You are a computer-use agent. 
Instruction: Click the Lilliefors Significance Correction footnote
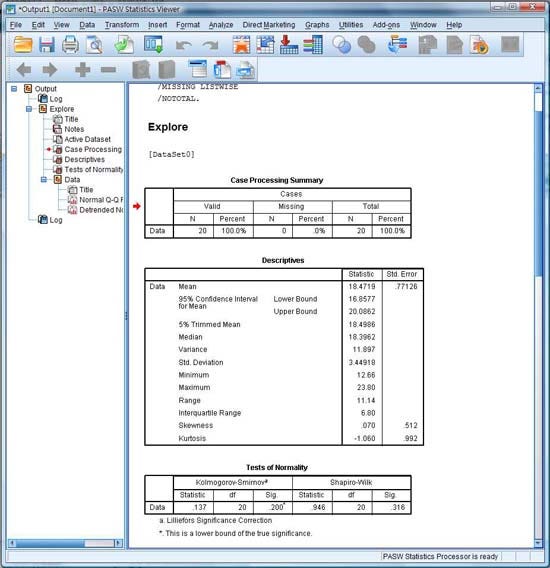[216, 521]
